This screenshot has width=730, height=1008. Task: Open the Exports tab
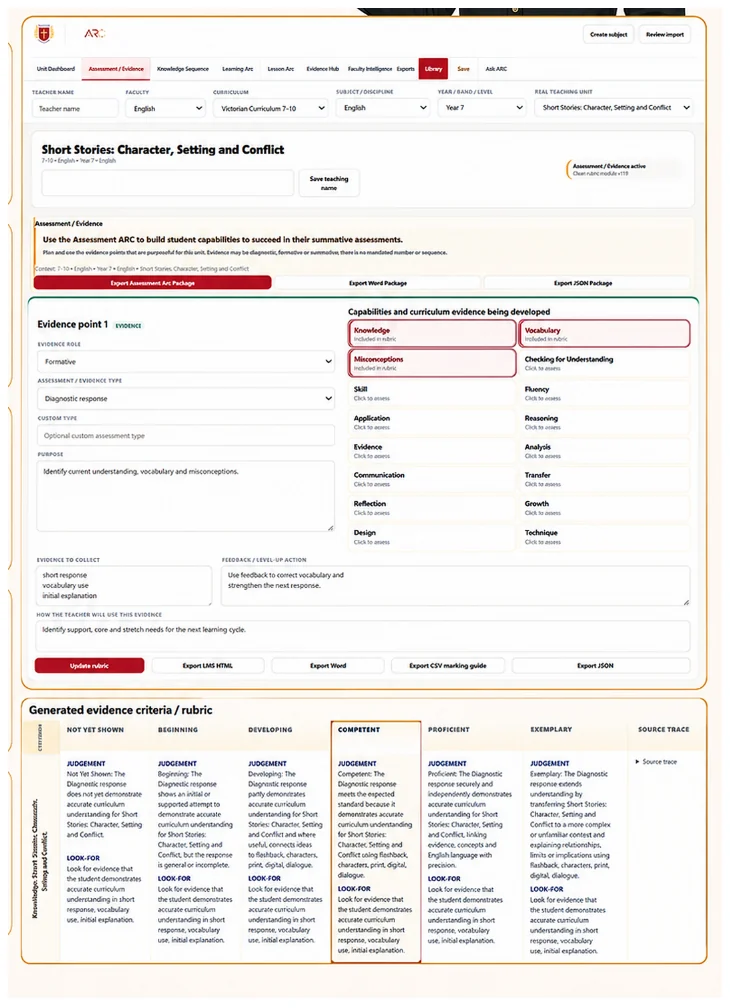(x=405, y=69)
